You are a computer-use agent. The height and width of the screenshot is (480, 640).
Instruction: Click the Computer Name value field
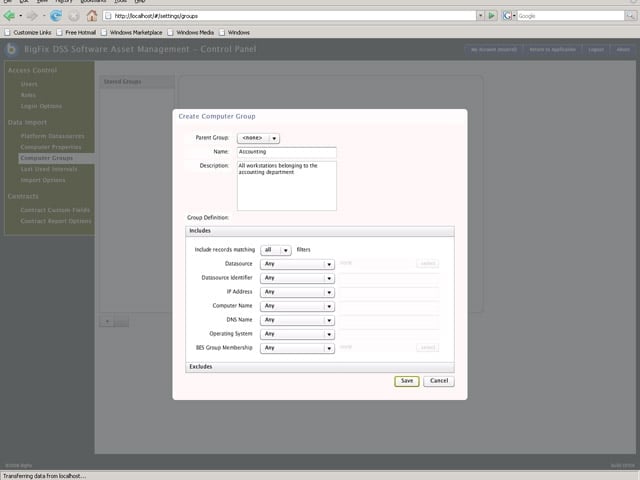tap(389, 306)
